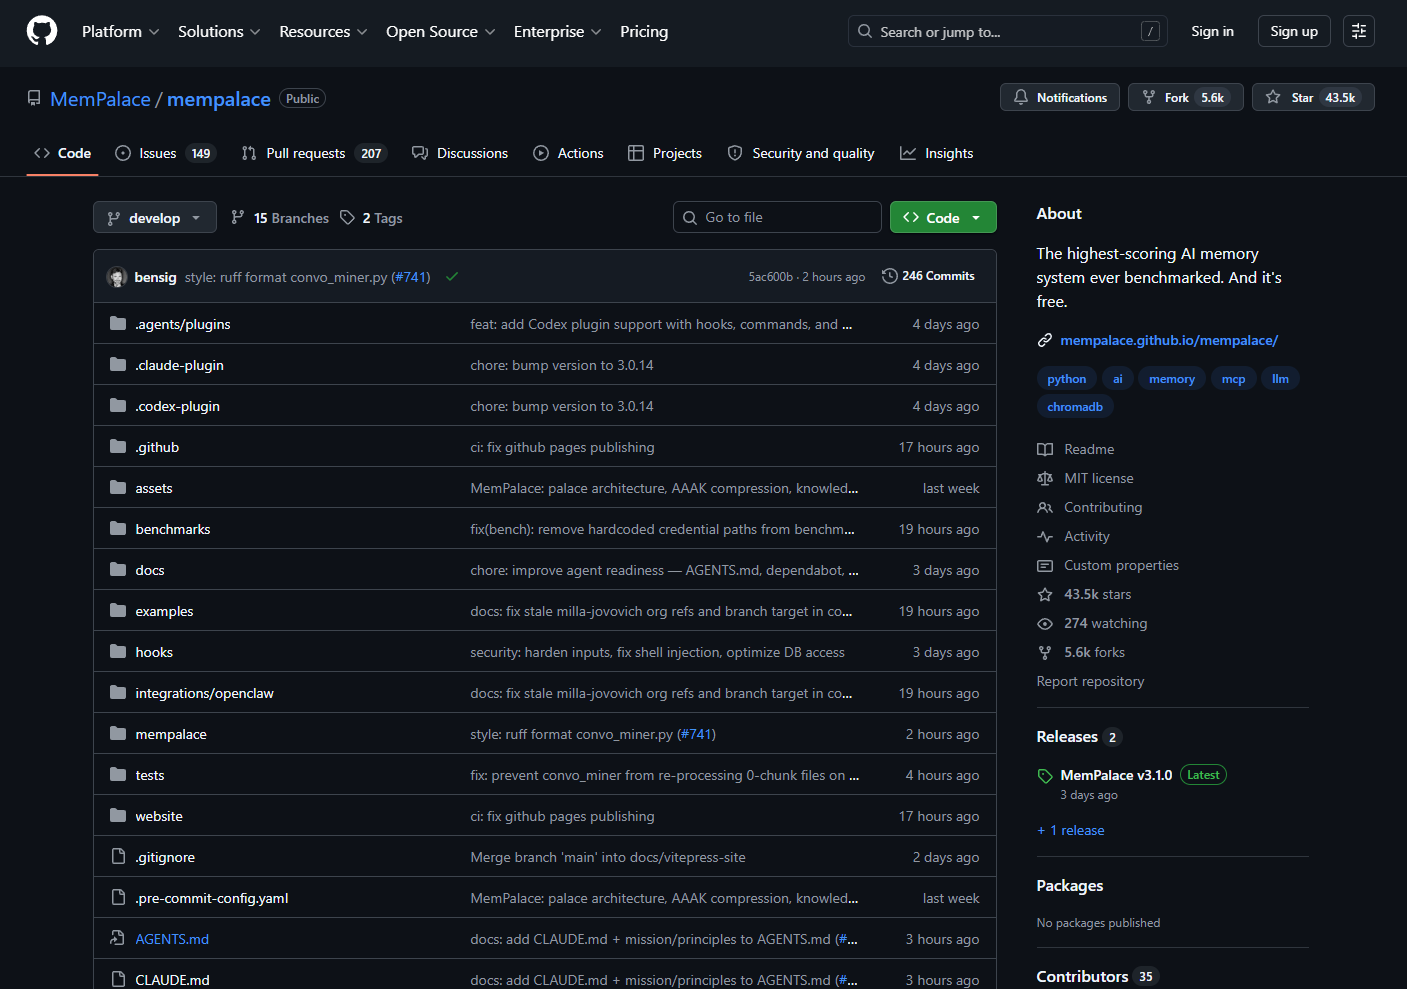The image size is (1407, 989).
Task: Click the Sign up button
Action: tap(1293, 31)
